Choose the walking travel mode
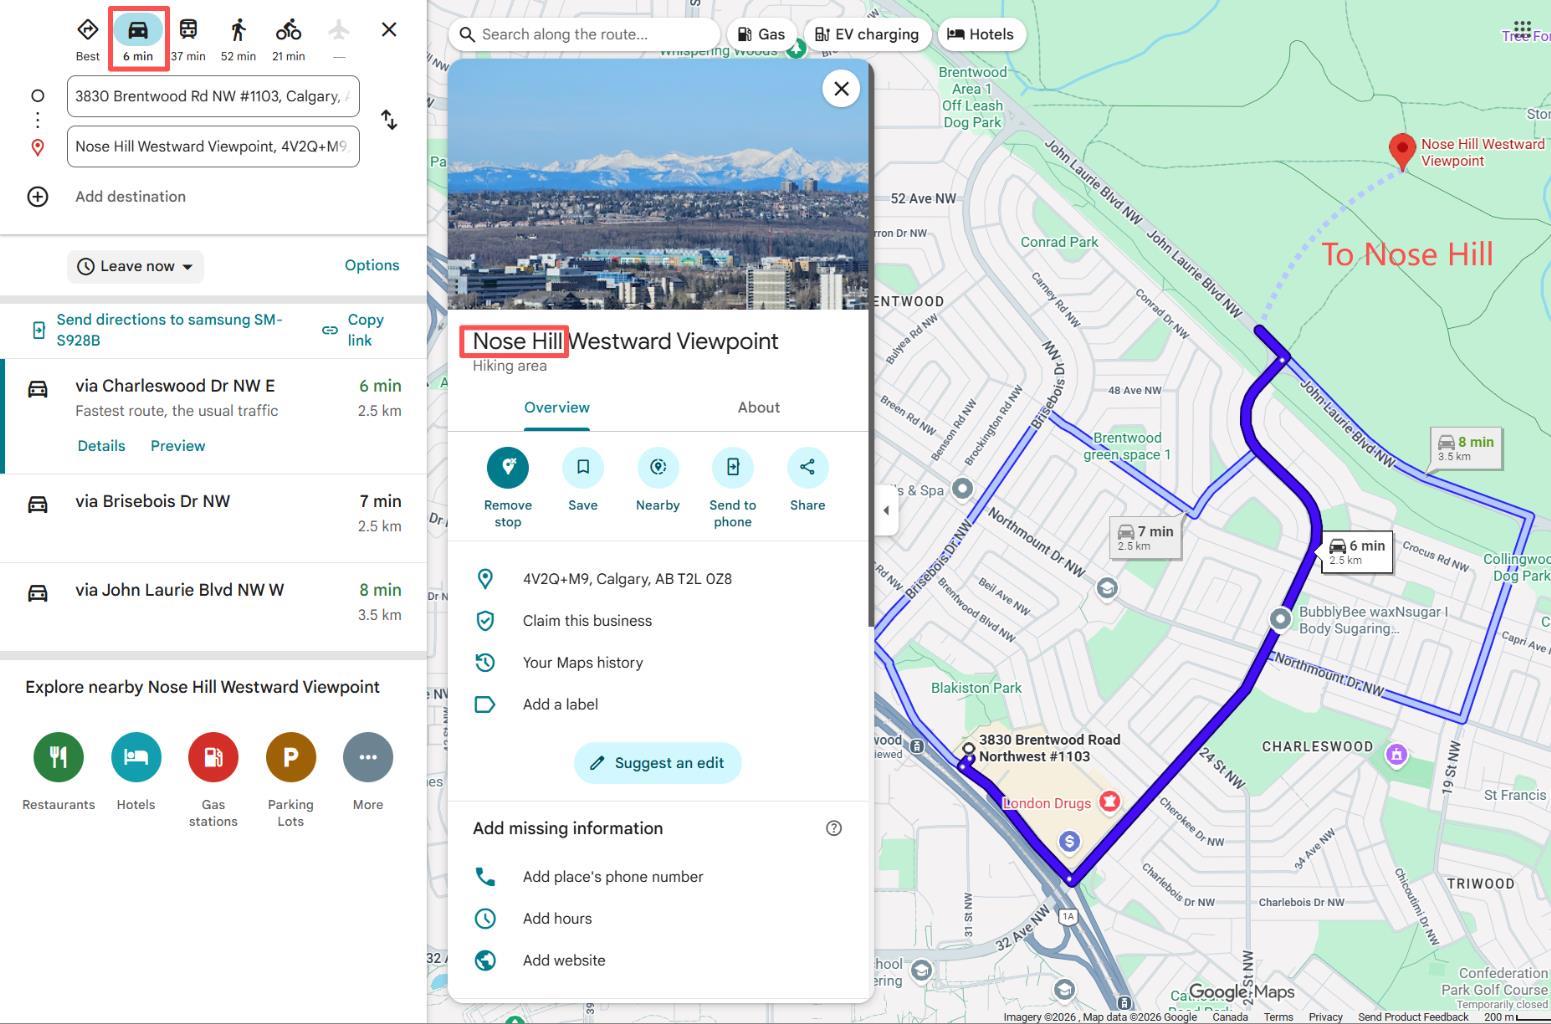 [238, 30]
